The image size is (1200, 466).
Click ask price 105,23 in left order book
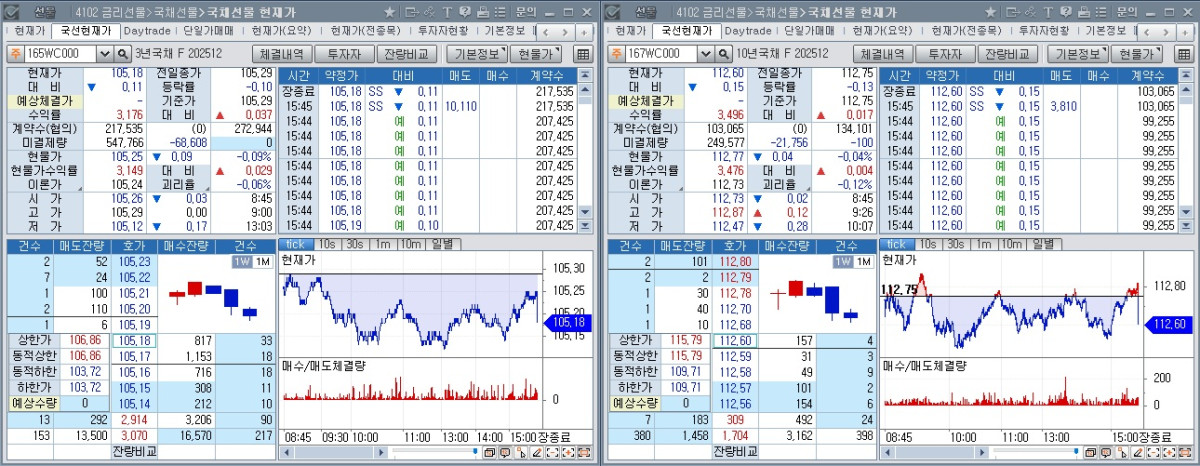134,261
